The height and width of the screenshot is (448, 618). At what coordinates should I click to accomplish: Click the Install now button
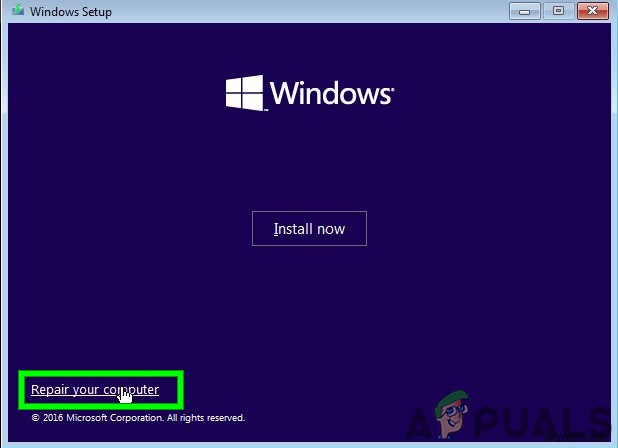pyautogui.click(x=309, y=229)
